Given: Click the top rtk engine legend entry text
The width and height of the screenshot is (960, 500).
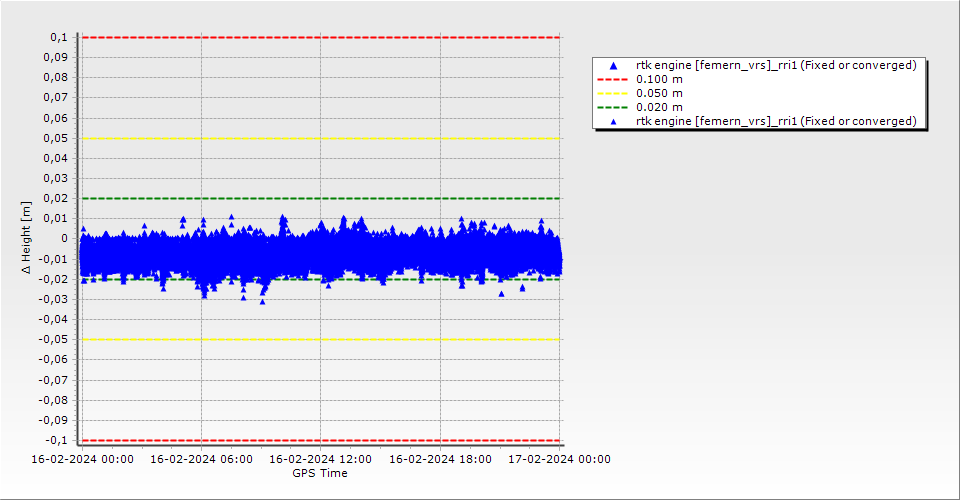Looking at the screenshot, I should pos(776,65).
